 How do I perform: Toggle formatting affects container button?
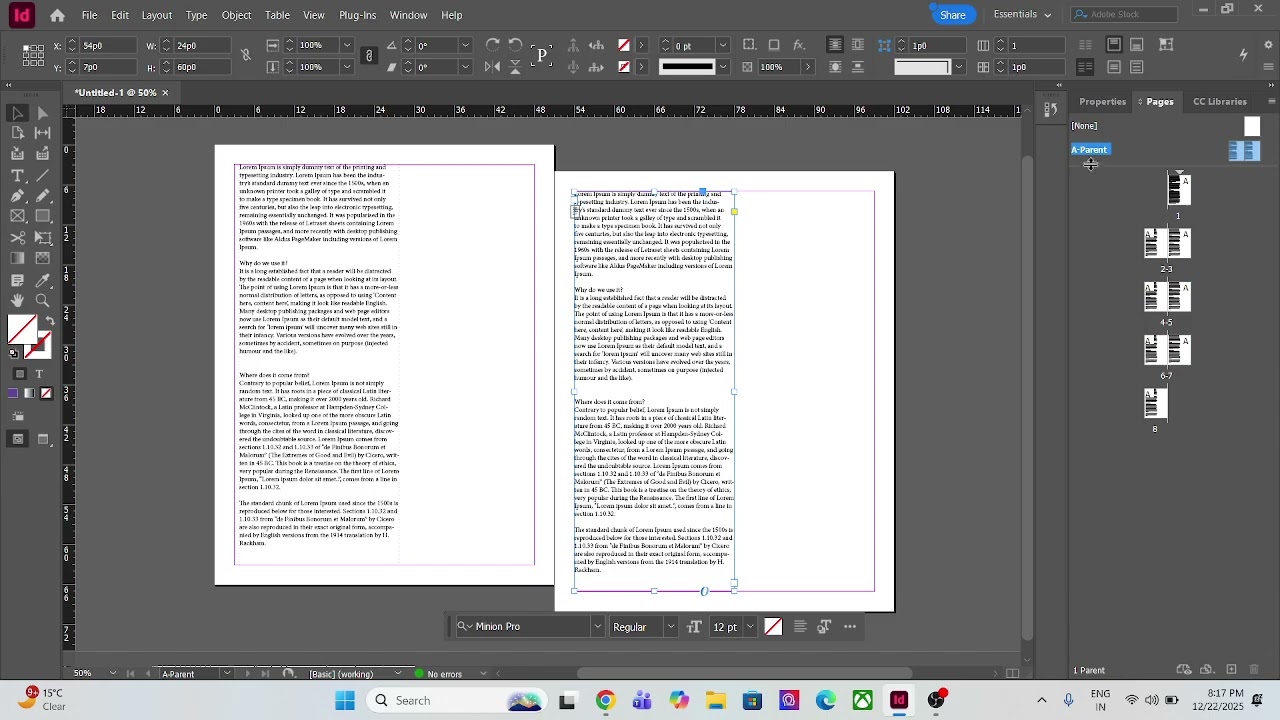20,374
